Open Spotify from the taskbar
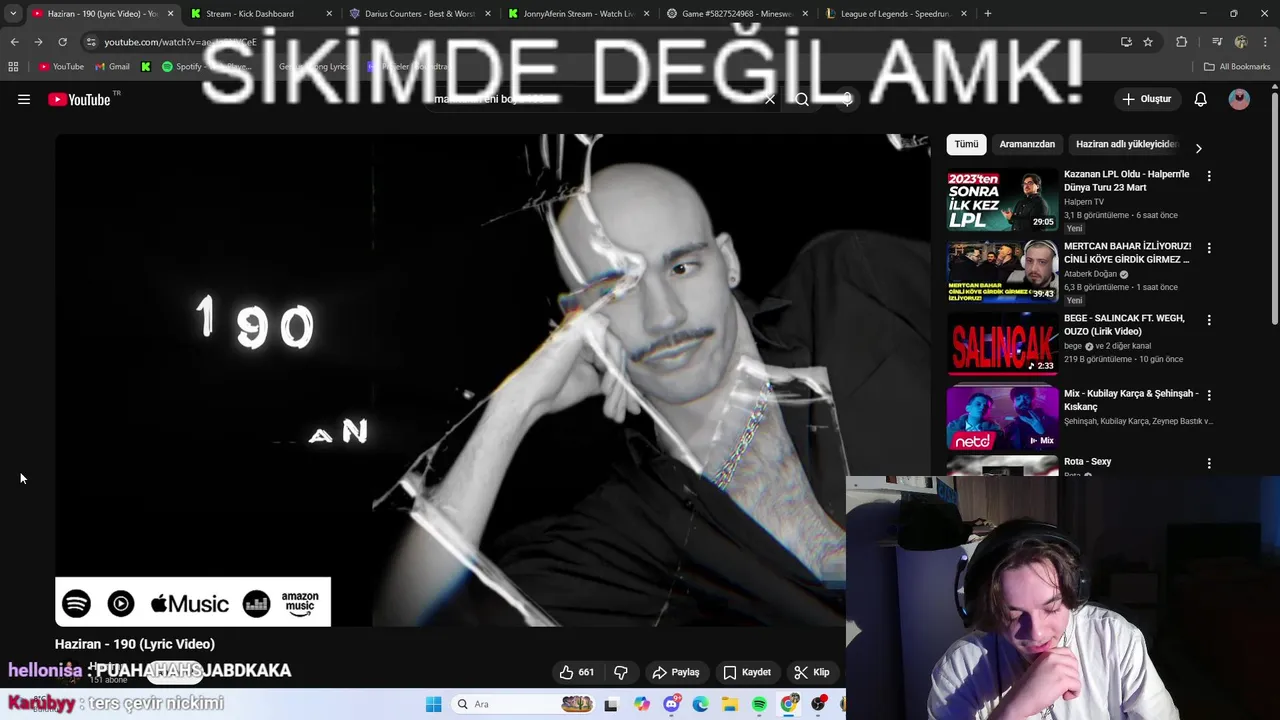This screenshot has width=1280, height=720. pyautogui.click(x=759, y=704)
